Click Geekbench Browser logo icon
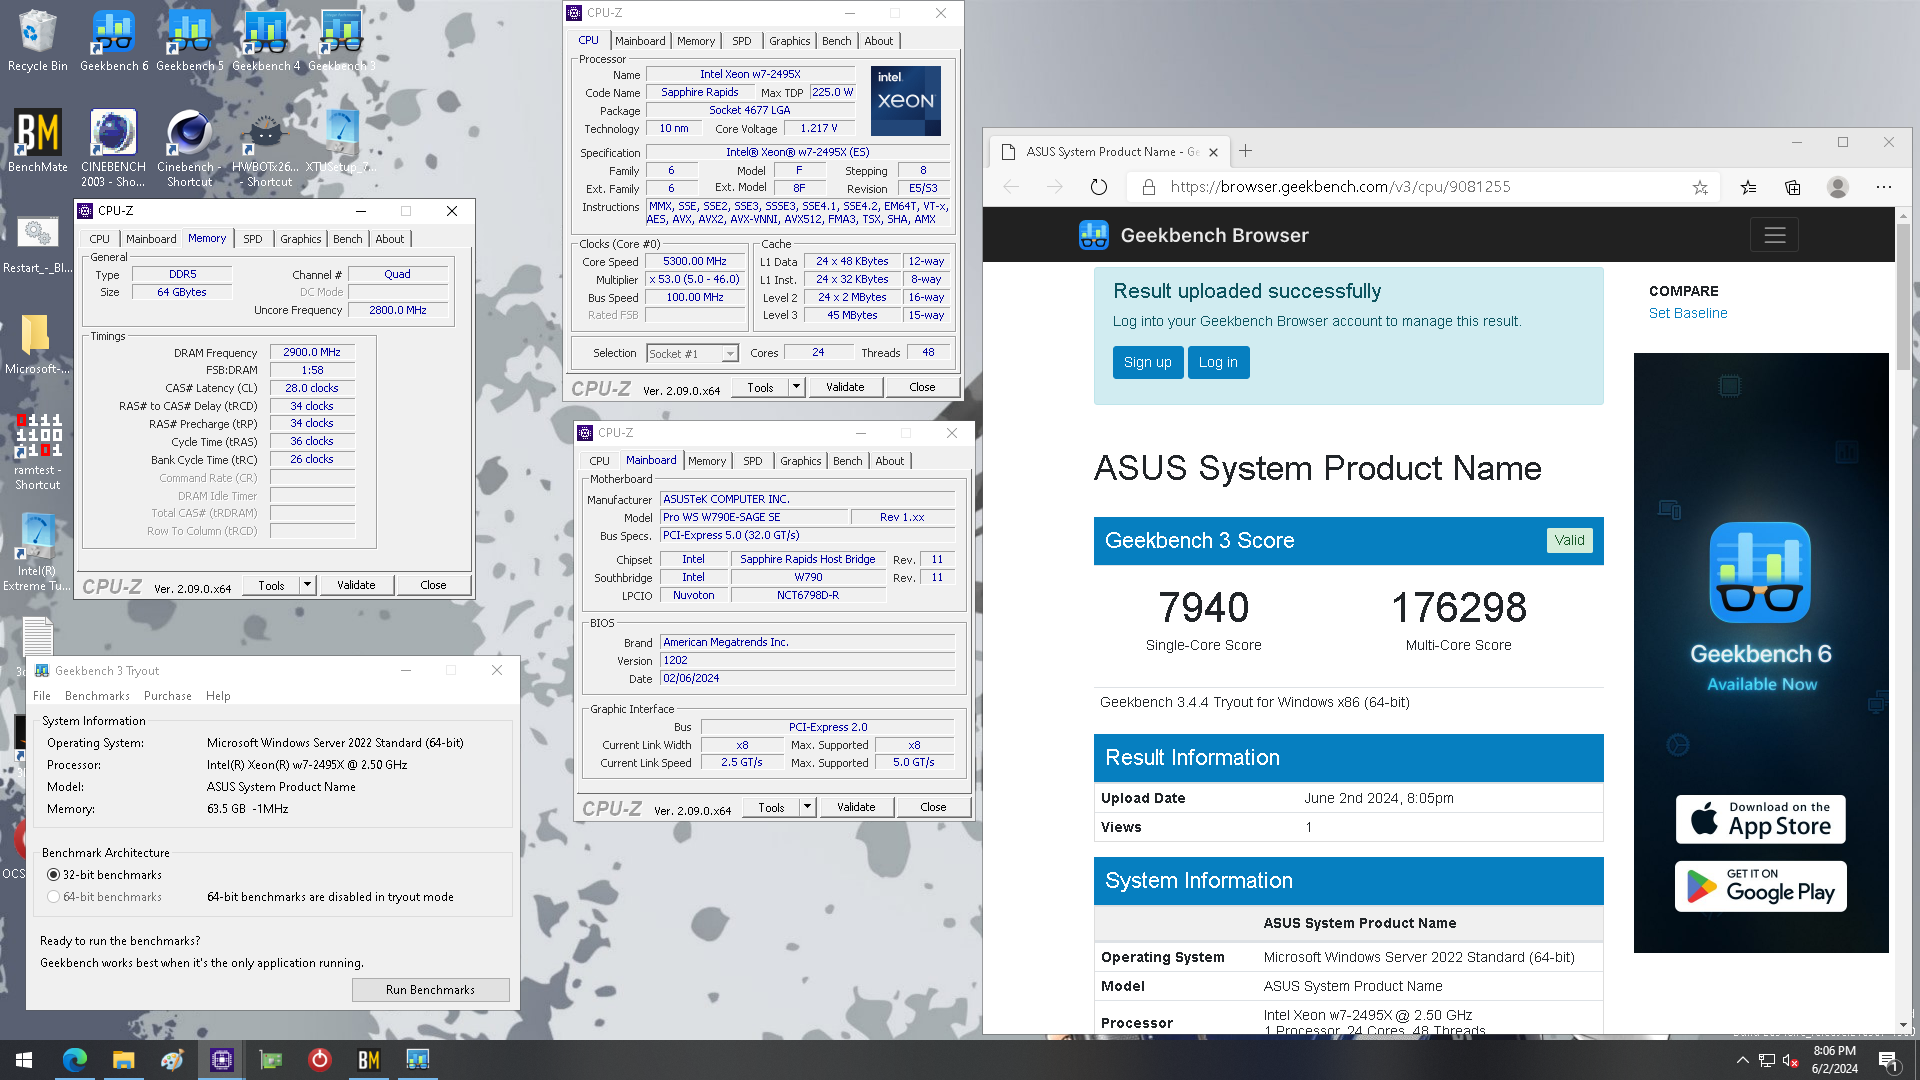This screenshot has width=1920, height=1080. [x=1093, y=235]
